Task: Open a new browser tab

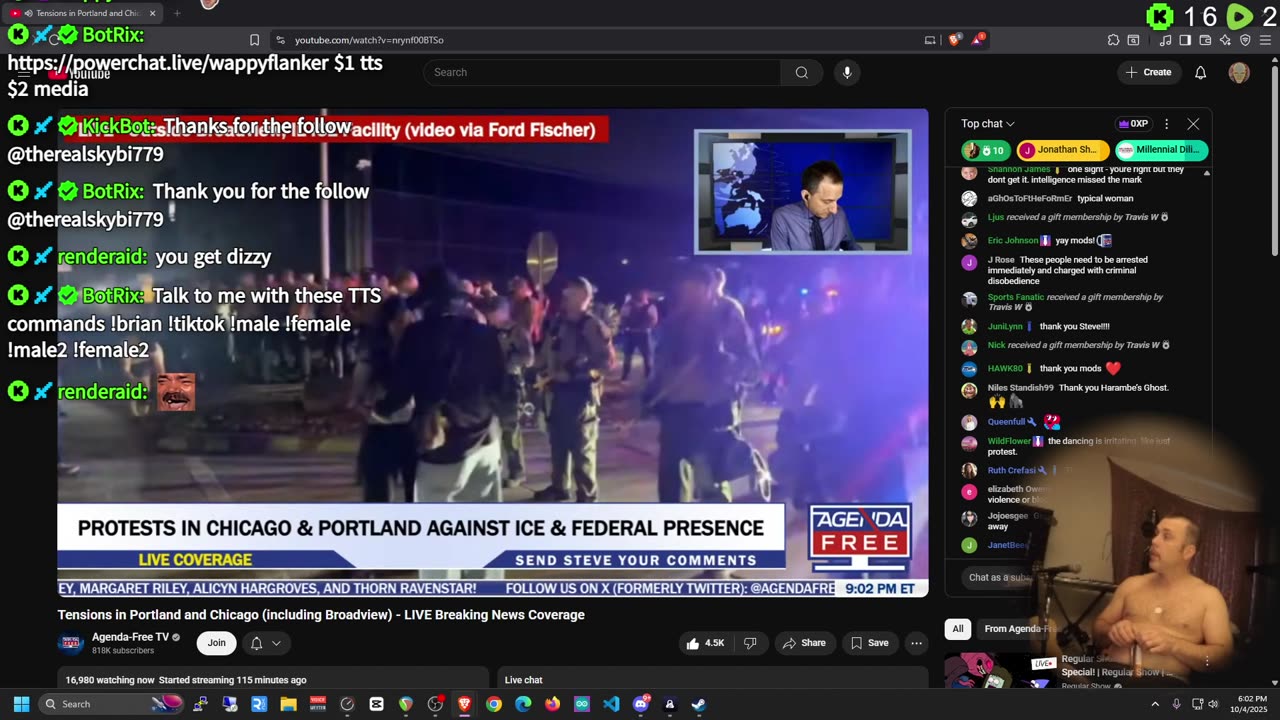Action: [177, 13]
